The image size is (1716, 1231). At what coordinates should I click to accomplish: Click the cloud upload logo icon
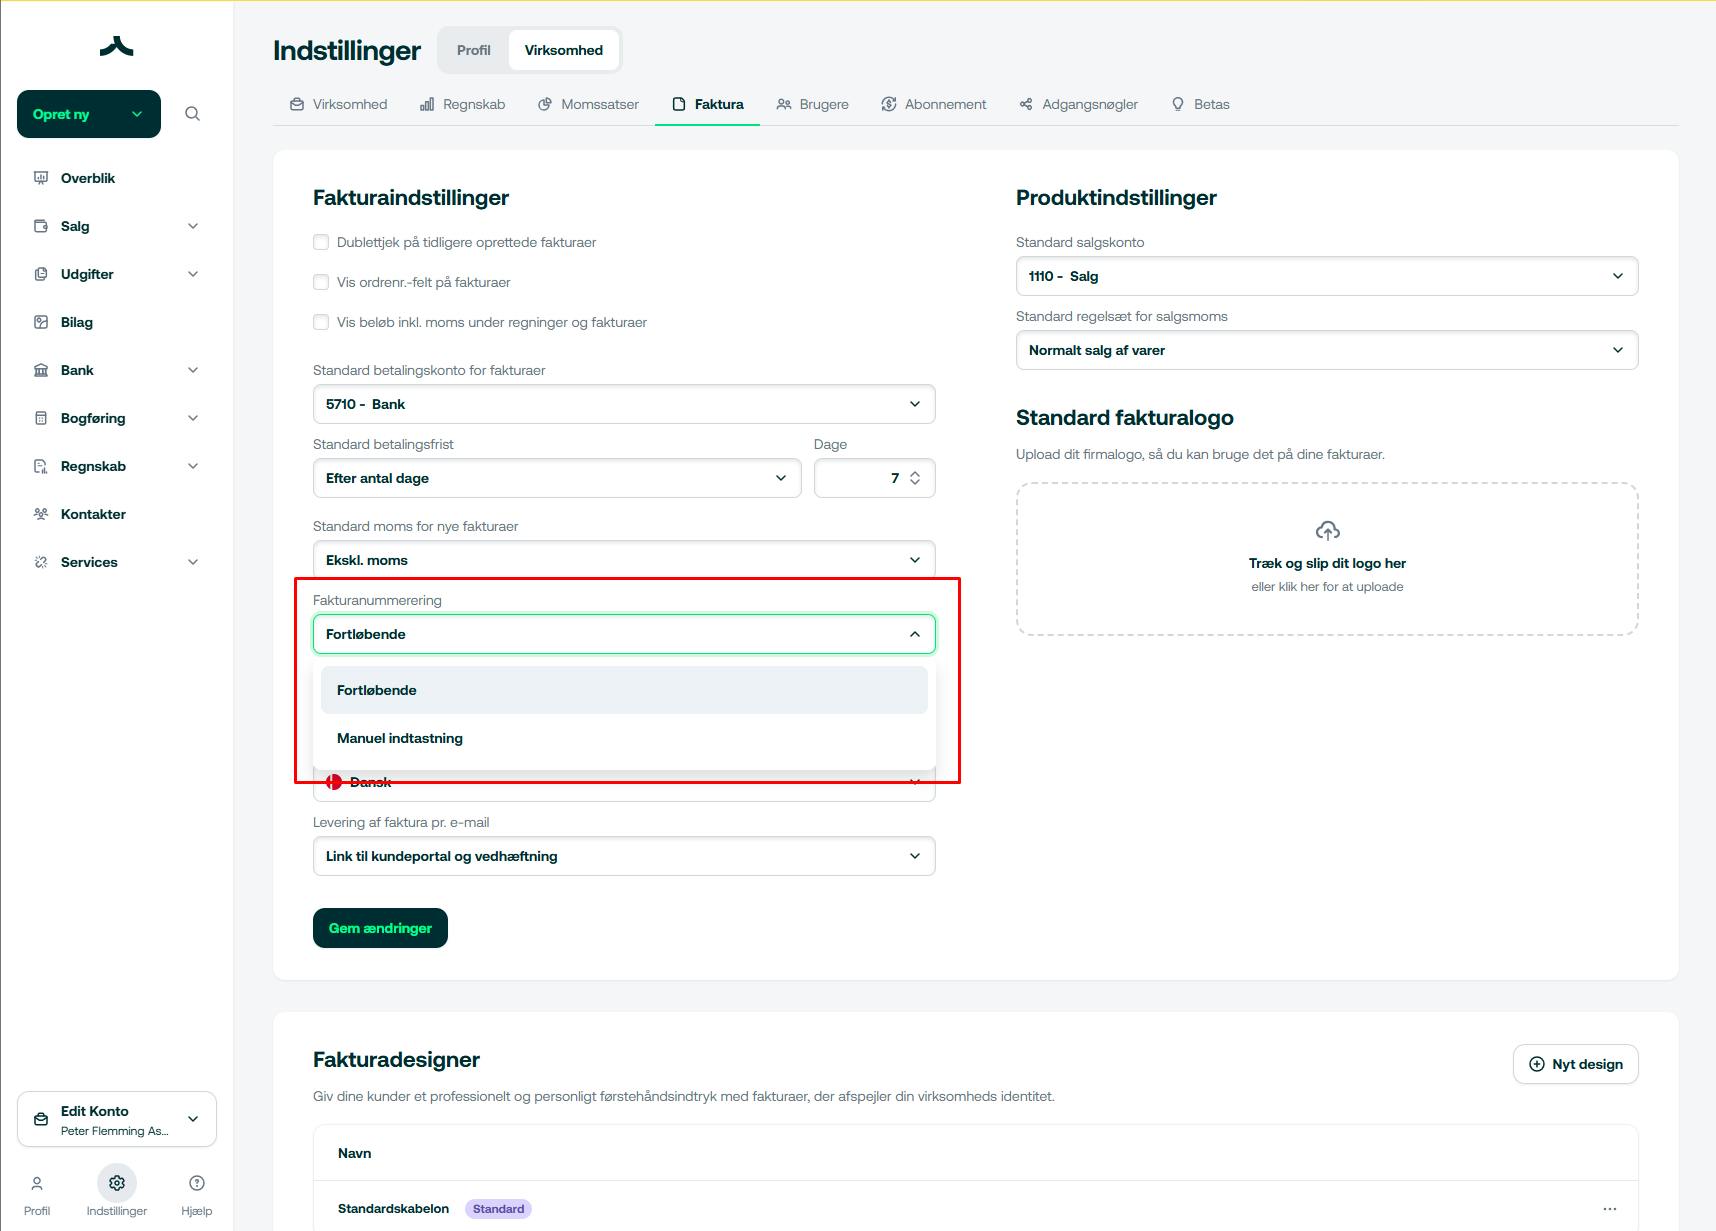pos(1327,530)
